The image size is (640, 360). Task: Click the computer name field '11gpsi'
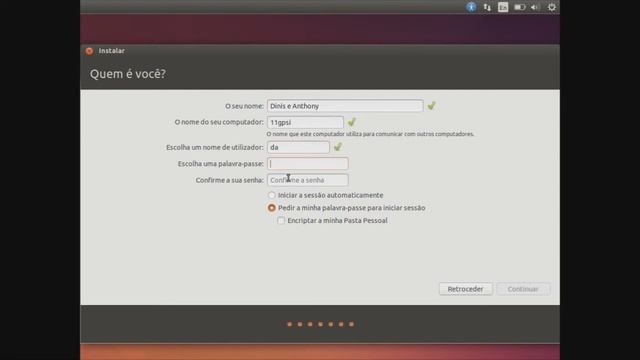coord(305,122)
